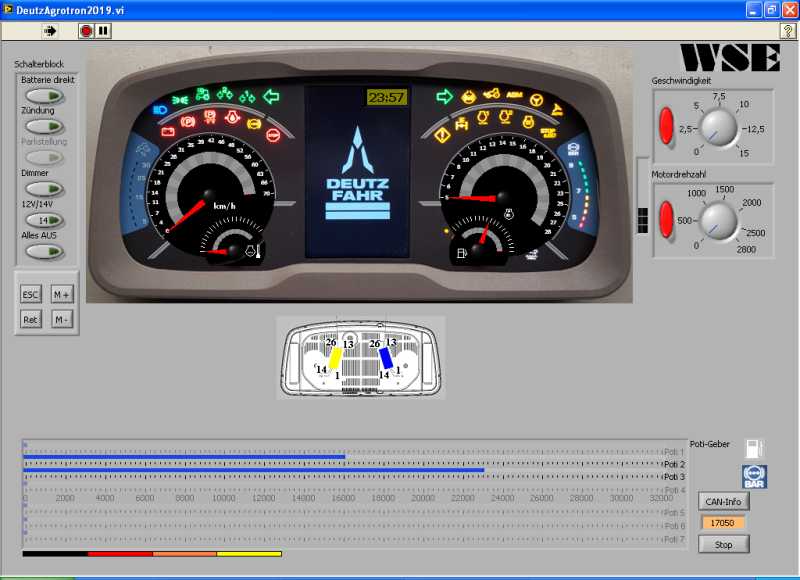The width and height of the screenshot is (800, 580).
Task: Click red indicator beside Geschwindigkeit knob
Action: point(666,125)
